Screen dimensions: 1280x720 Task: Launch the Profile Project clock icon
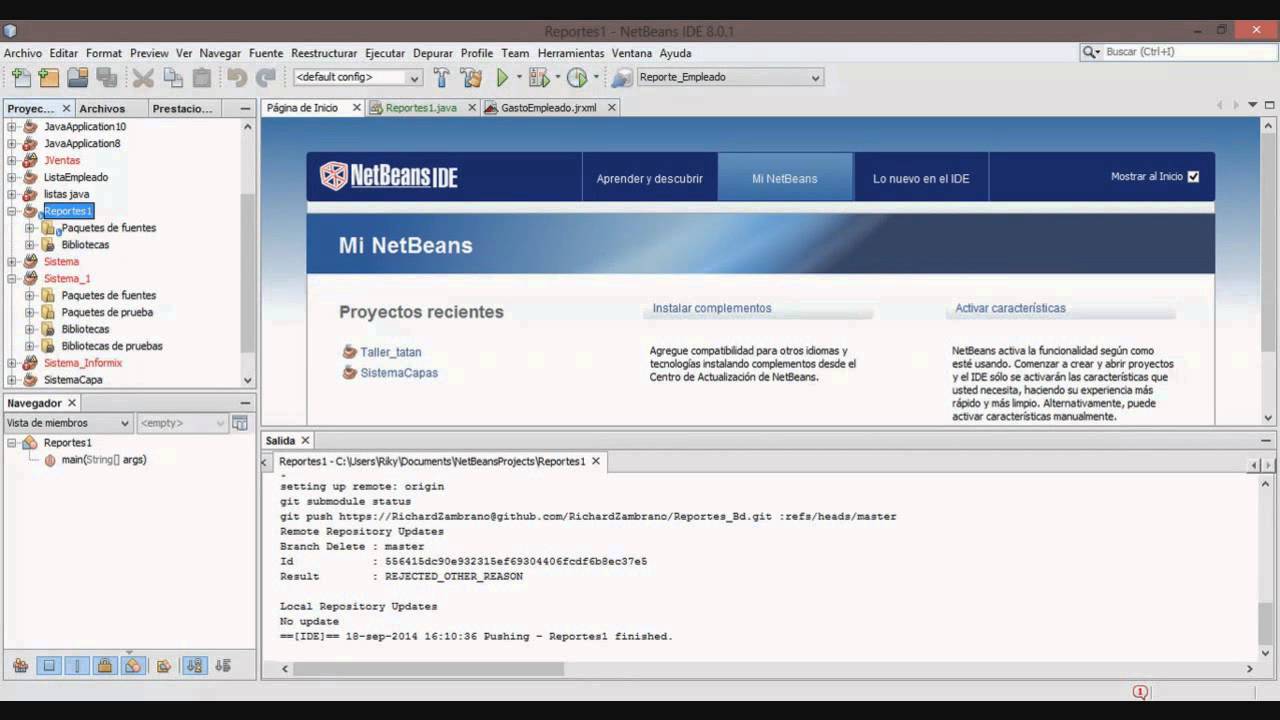577,77
